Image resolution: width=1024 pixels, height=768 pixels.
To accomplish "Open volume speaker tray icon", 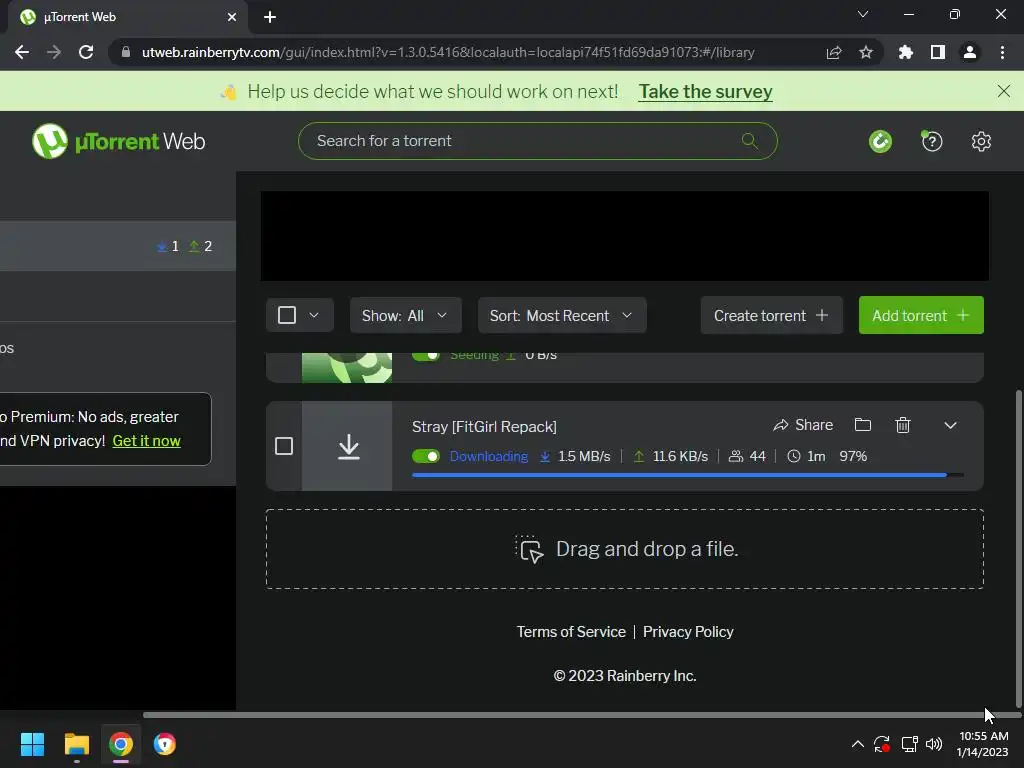I will (x=934, y=744).
